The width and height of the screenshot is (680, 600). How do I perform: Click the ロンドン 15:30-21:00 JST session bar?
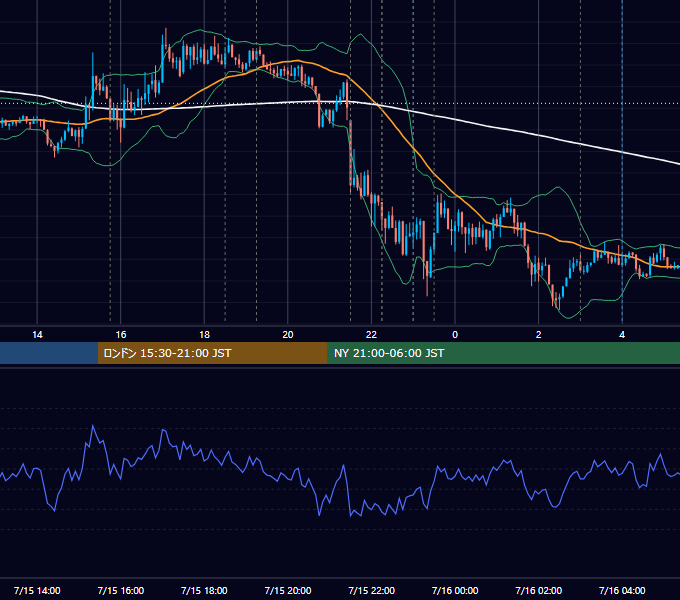pyautogui.click(x=212, y=353)
